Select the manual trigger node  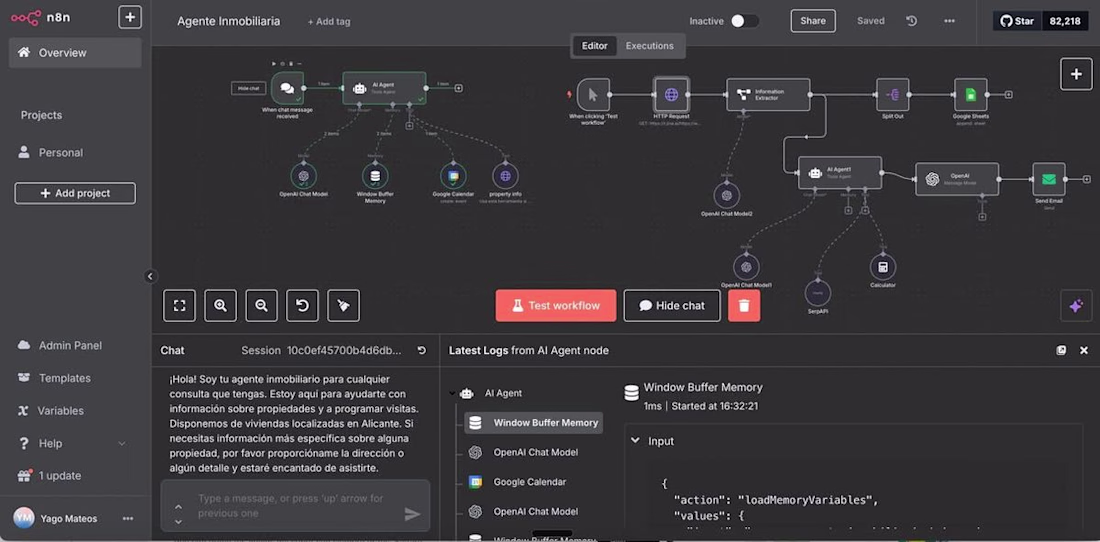pos(593,95)
